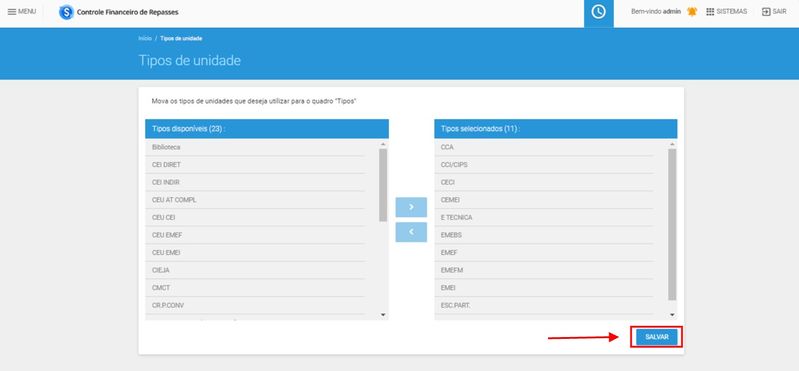
Task: Click down arrow of available types scrollbar
Action: coord(383,315)
